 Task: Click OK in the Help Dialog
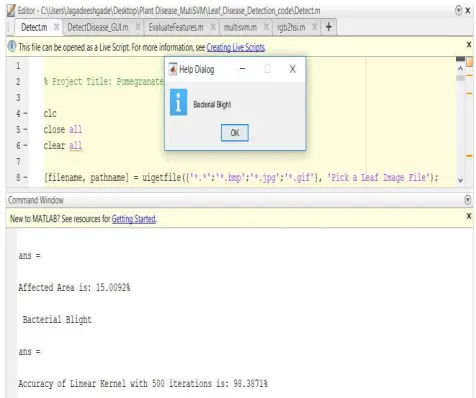[x=235, y=133]
